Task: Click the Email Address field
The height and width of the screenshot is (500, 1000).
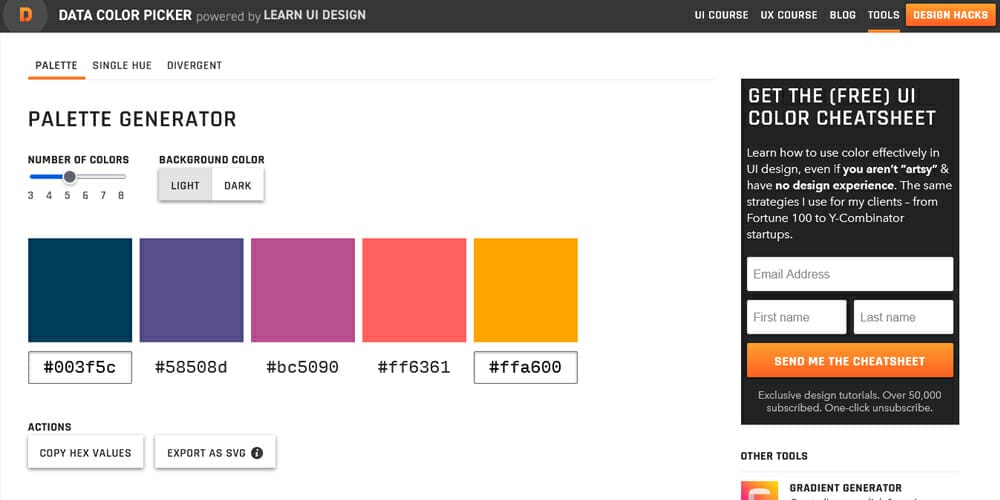Action: pos(849,274)
